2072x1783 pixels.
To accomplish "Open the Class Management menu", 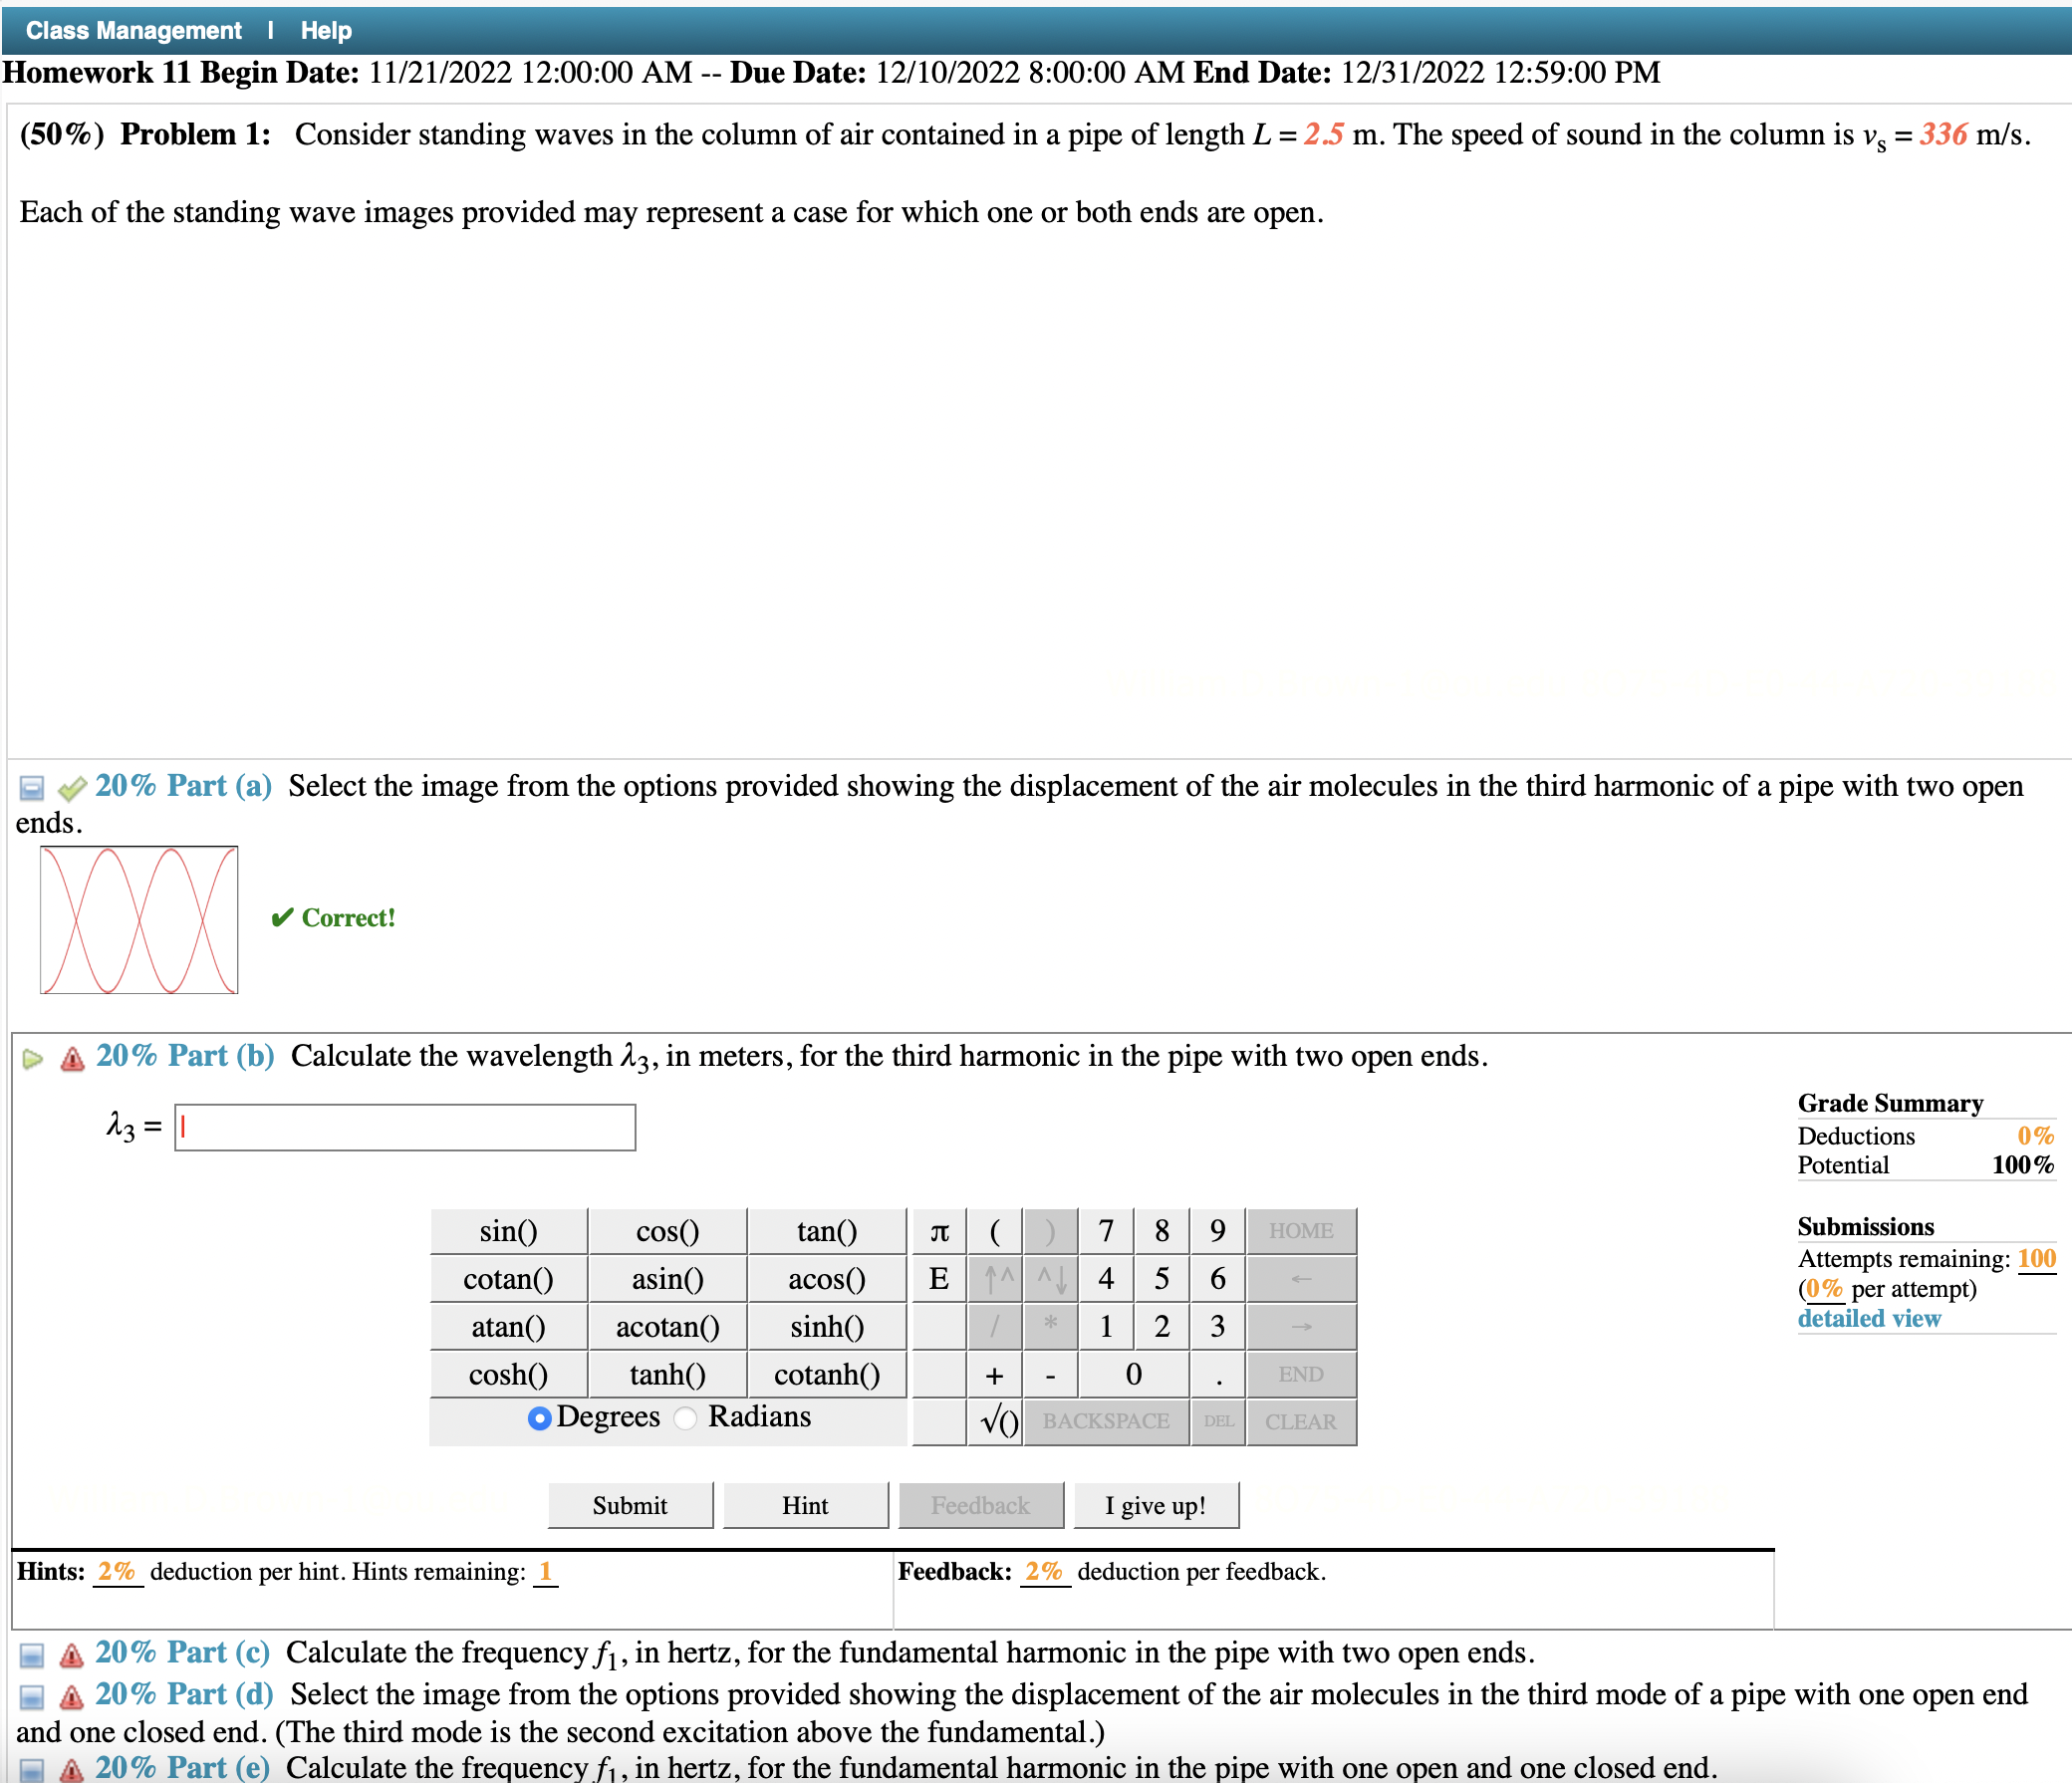I will 132,29.
